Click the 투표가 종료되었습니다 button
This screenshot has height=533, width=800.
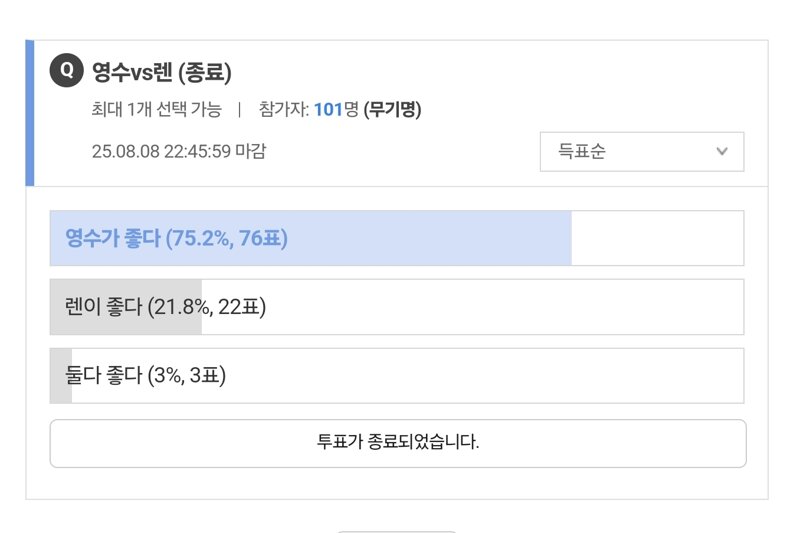398,443
